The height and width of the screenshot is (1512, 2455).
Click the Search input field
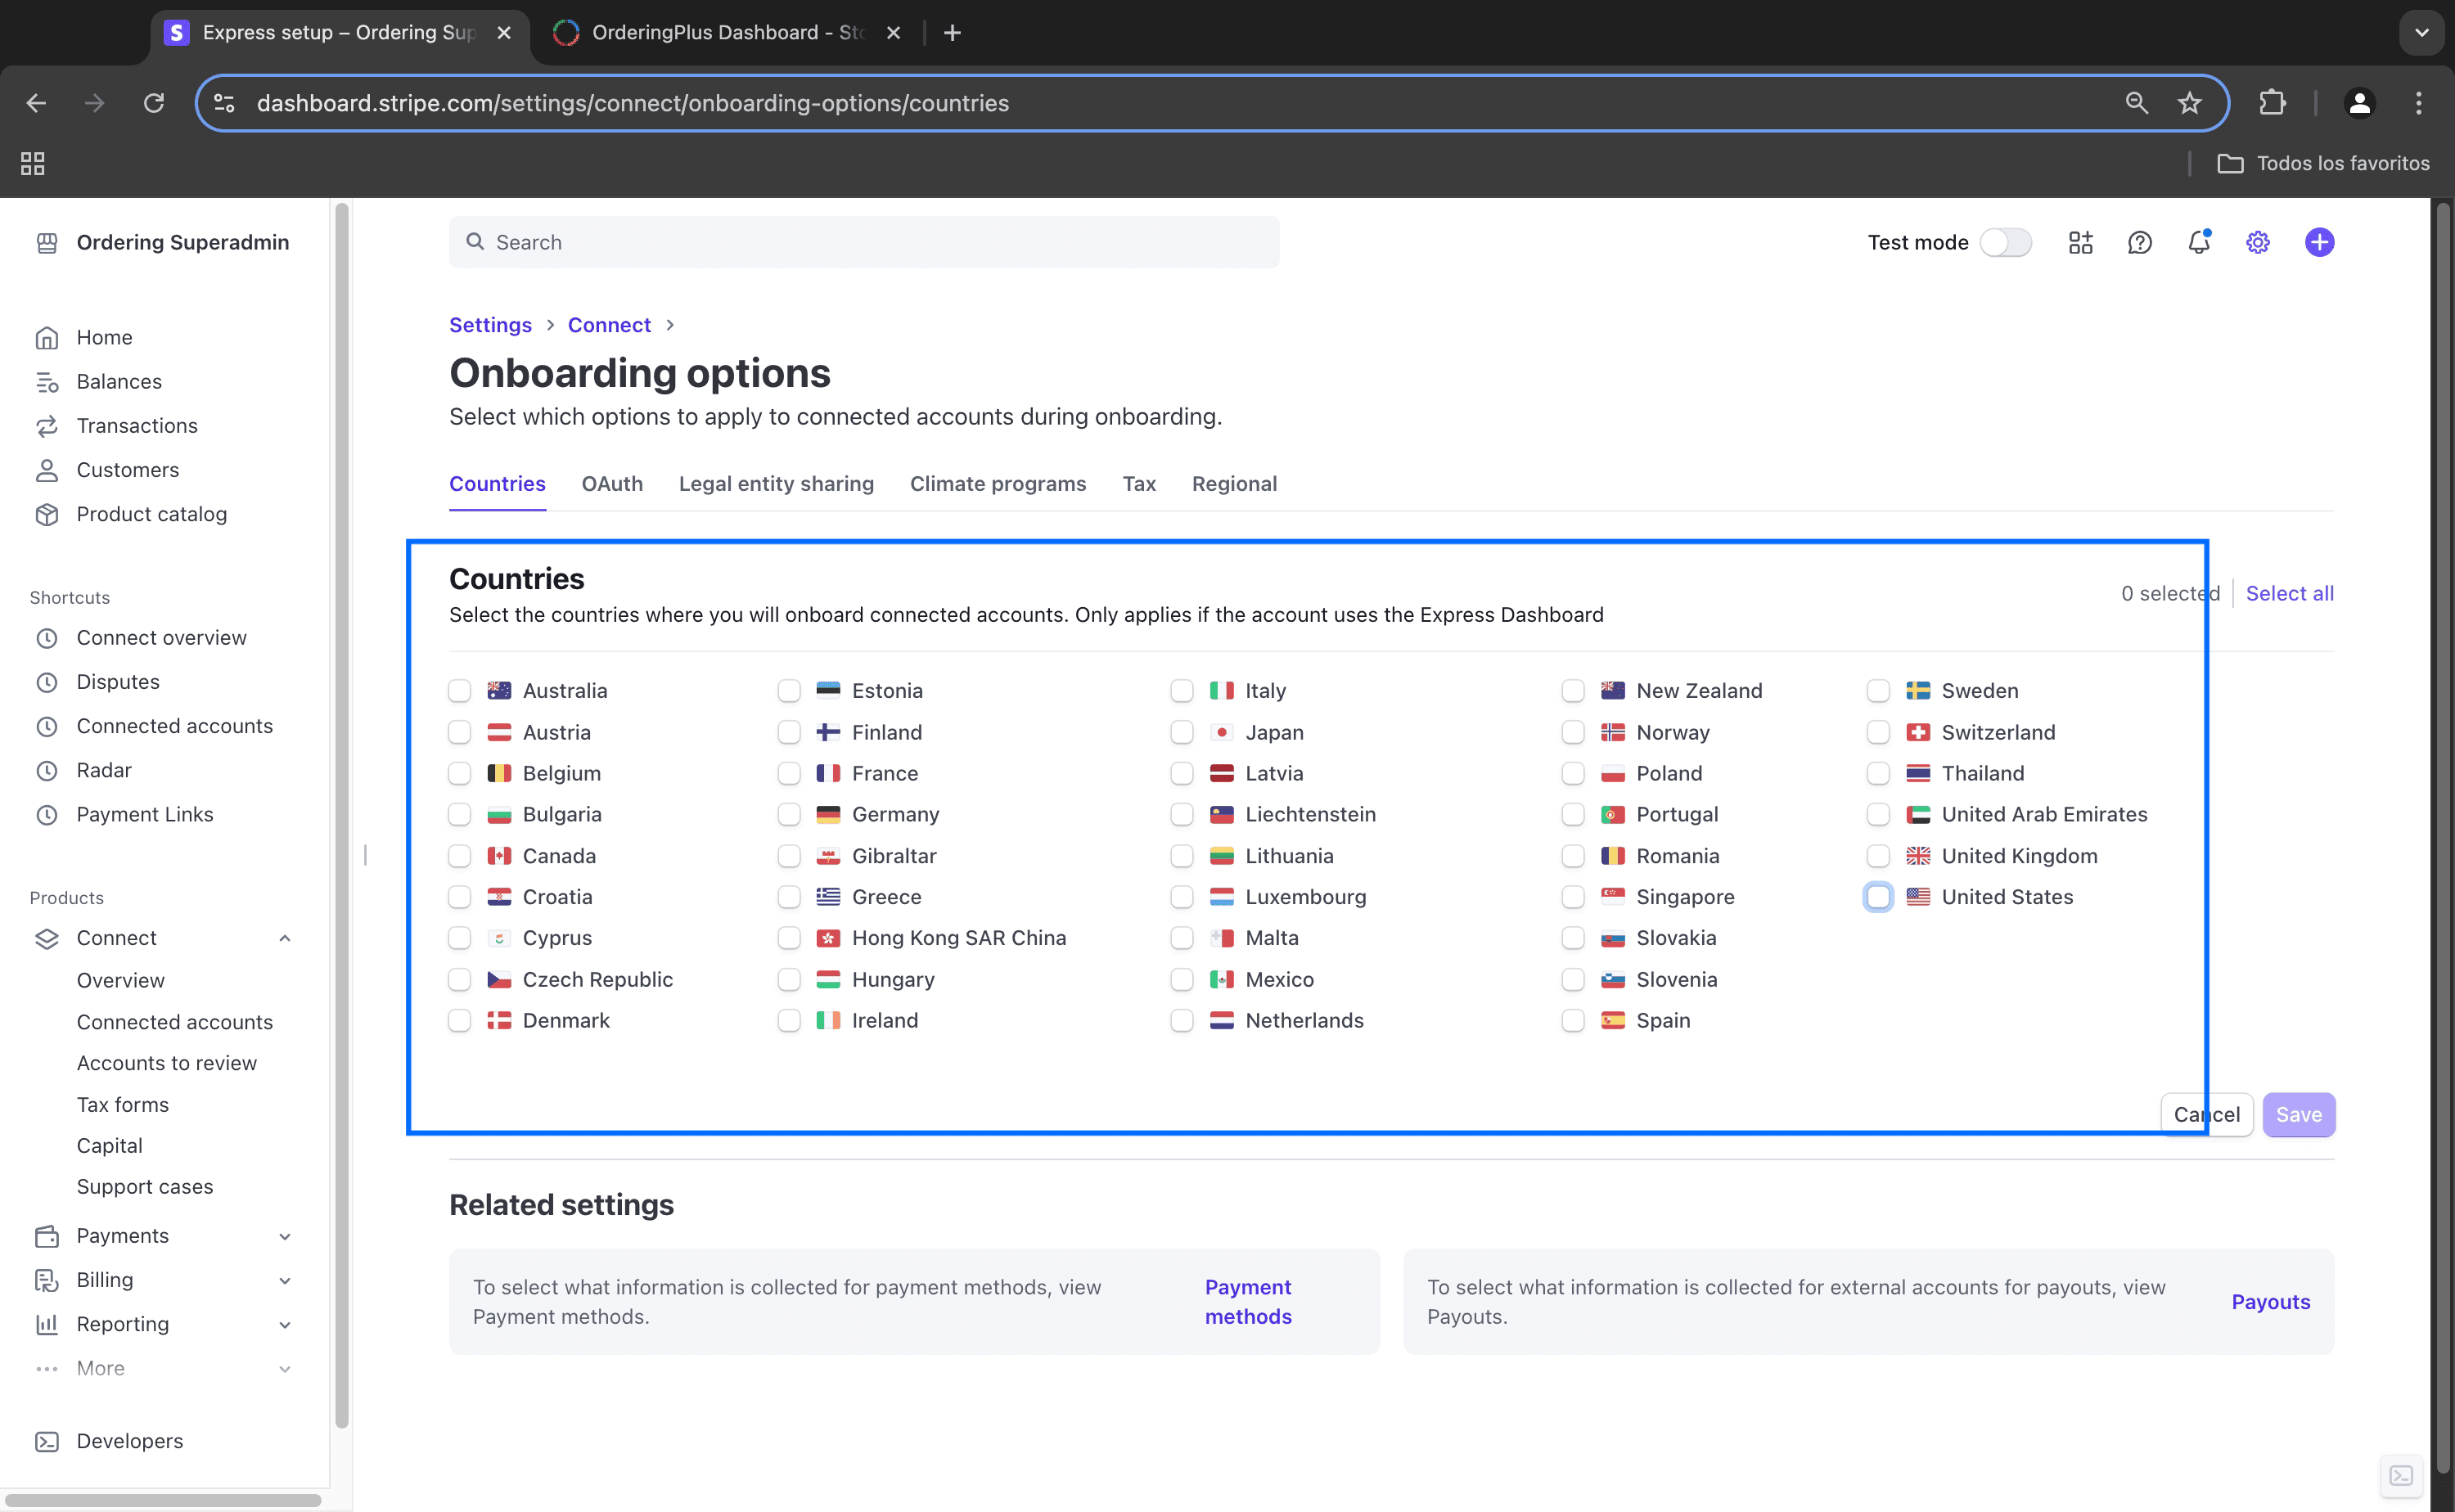pos(864,242)
